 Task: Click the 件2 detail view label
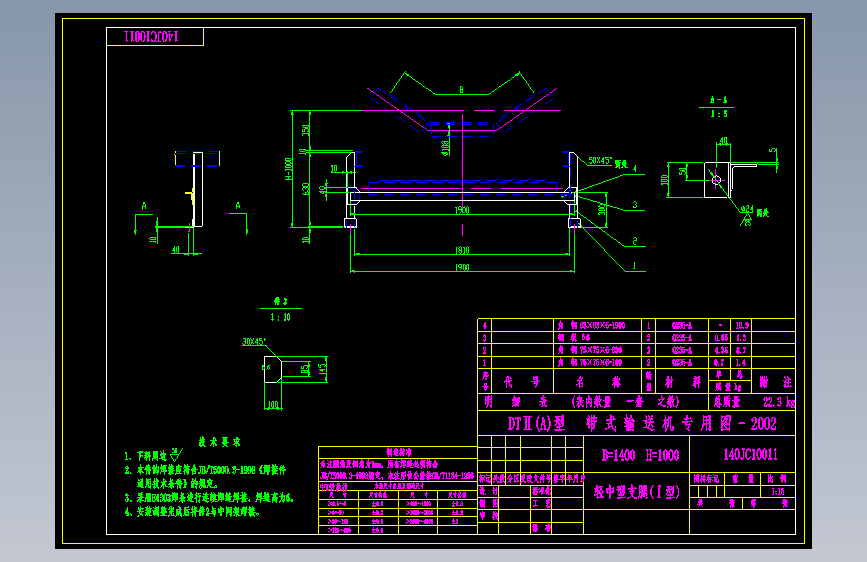point(281,301)
